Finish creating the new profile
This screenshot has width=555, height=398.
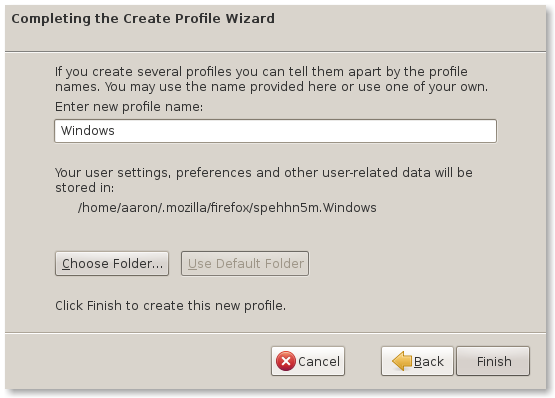(493, 361)
